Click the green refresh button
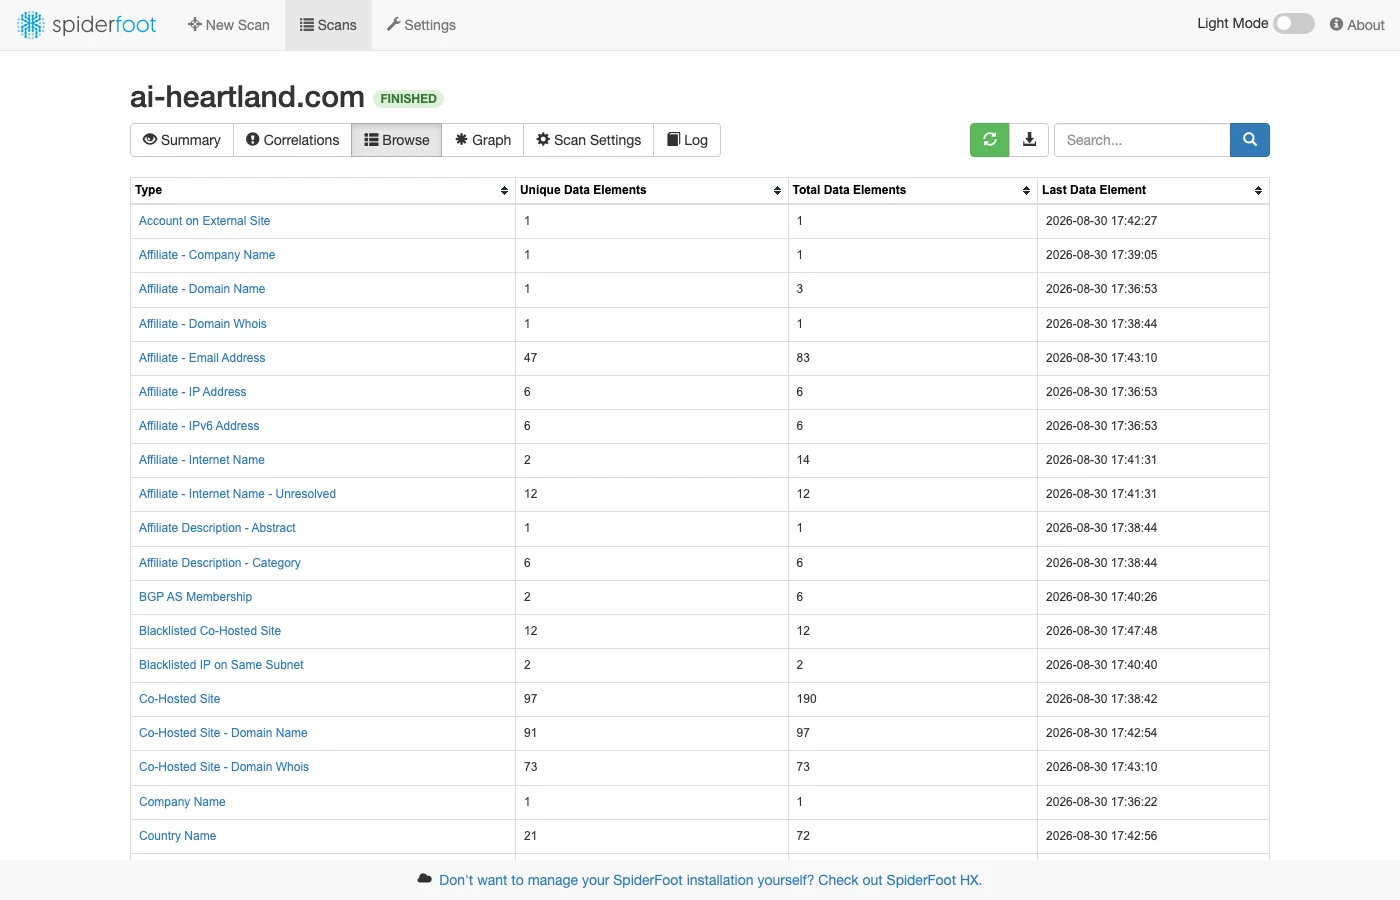This screenshot has width=1400, height=900. (x=990, y=140)
